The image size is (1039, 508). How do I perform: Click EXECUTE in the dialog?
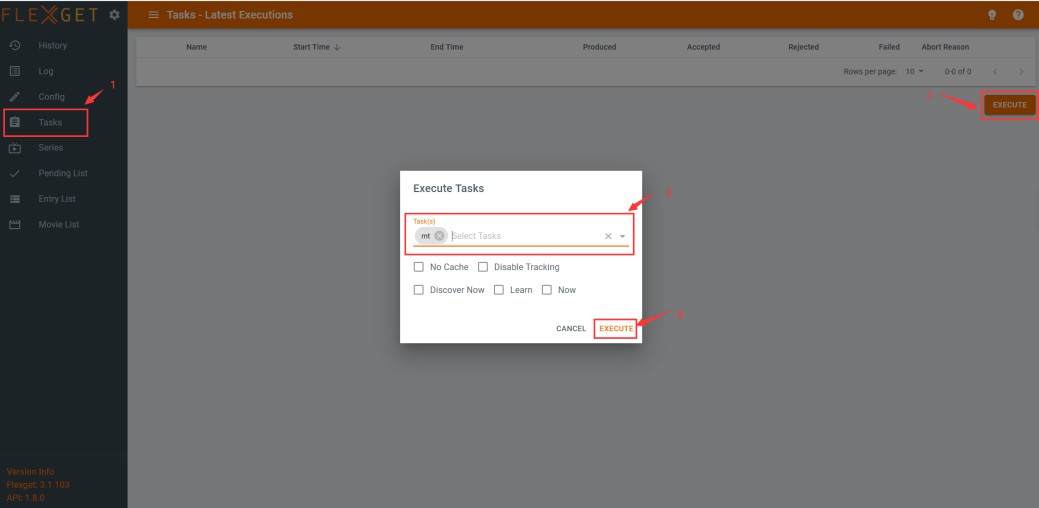616,328
